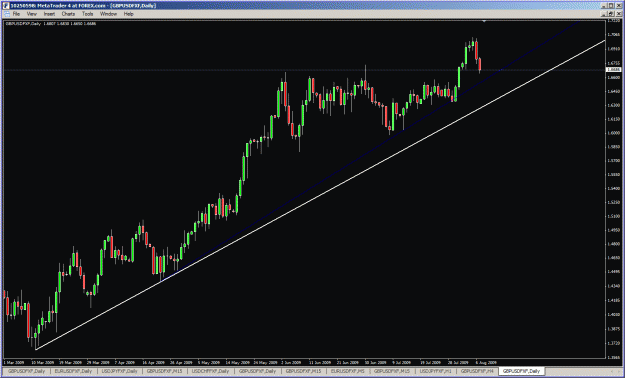The height and width of the screenshot is (378, 625).
Task: Open the View menu
Action: coord(31,14)
